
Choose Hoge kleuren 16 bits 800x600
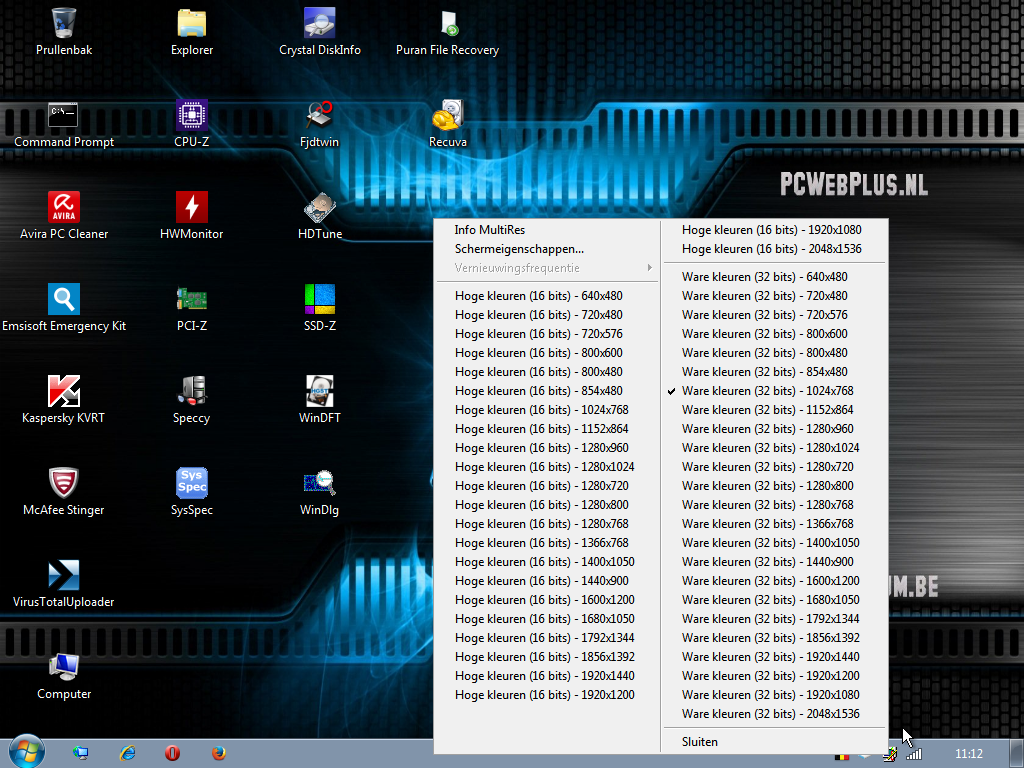538,353
